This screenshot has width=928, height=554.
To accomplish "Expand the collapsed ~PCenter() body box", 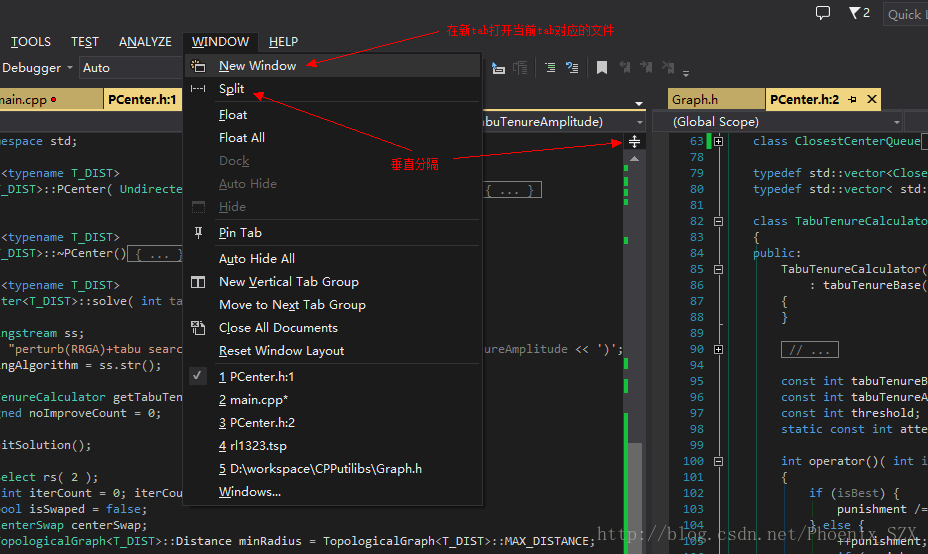I will [155, 255].
